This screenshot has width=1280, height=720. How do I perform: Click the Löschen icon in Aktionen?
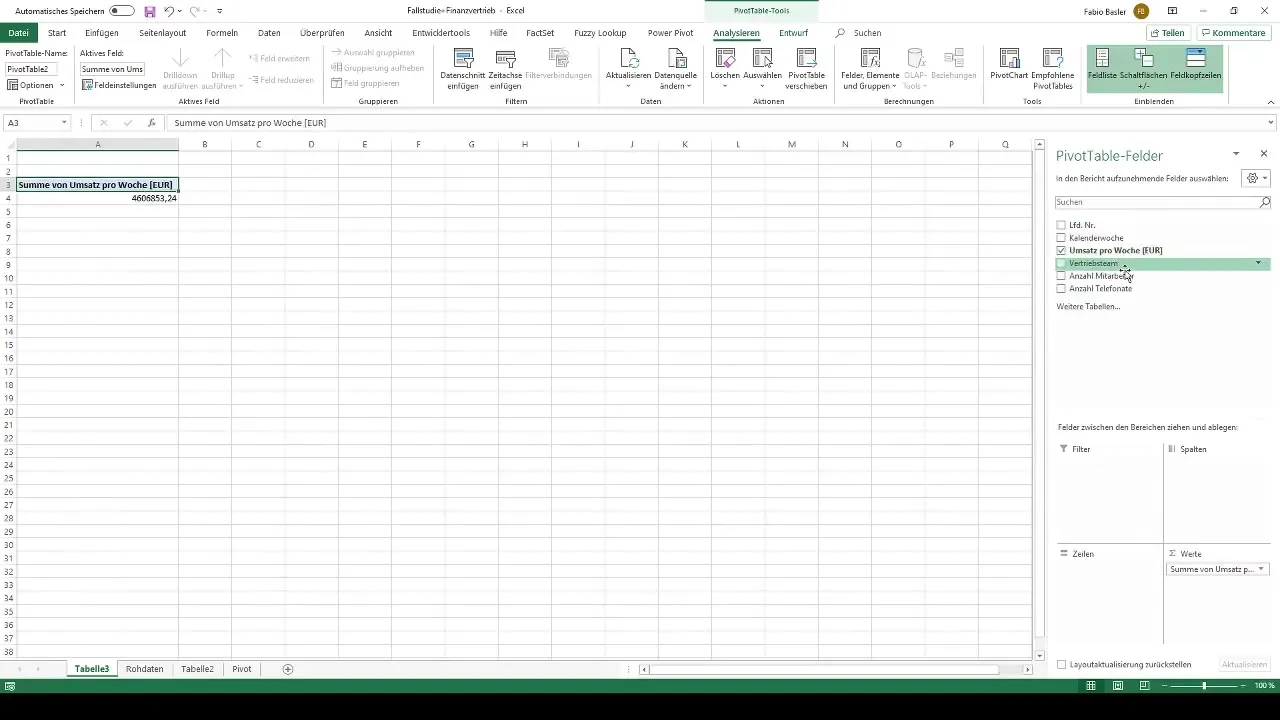click(725, 59)
